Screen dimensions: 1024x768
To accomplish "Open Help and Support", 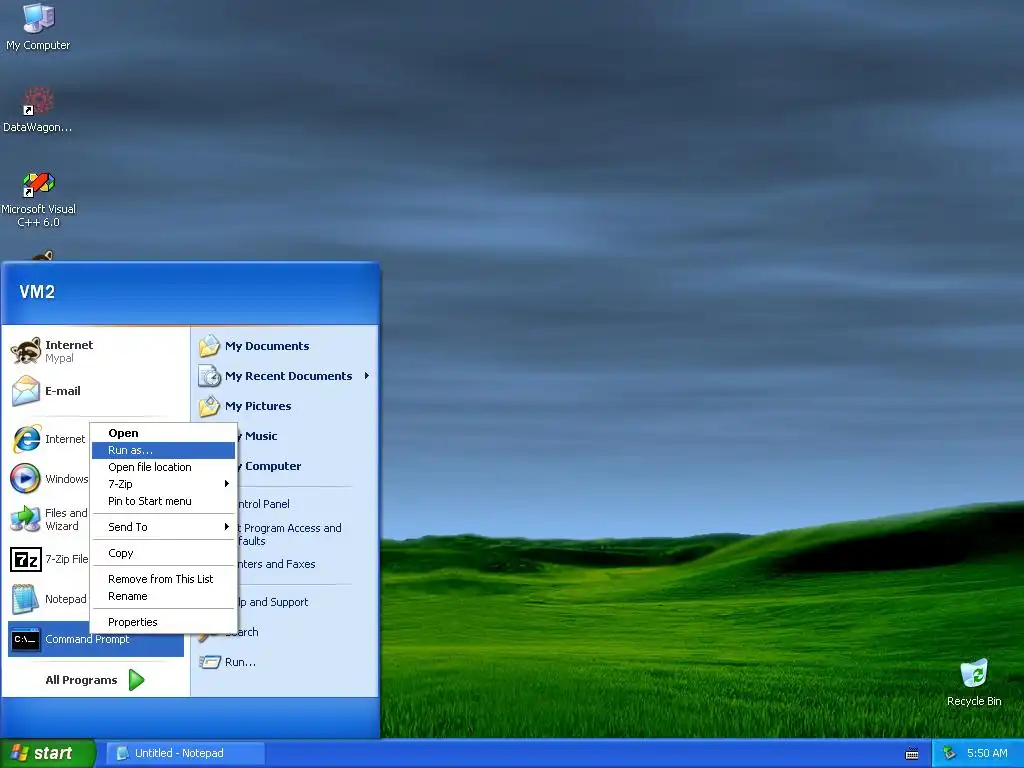I will click(x=273, y=602).
